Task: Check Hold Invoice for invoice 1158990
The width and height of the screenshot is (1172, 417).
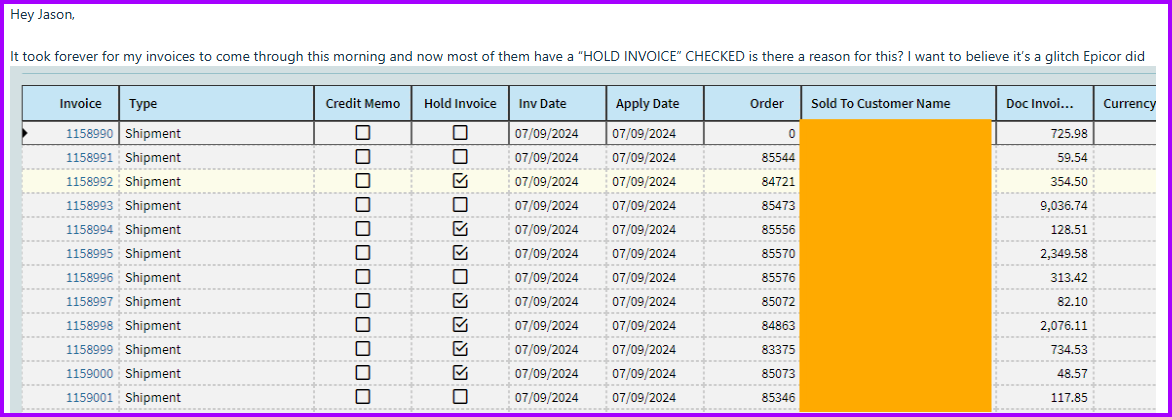Action: click(x=460, y=133)
